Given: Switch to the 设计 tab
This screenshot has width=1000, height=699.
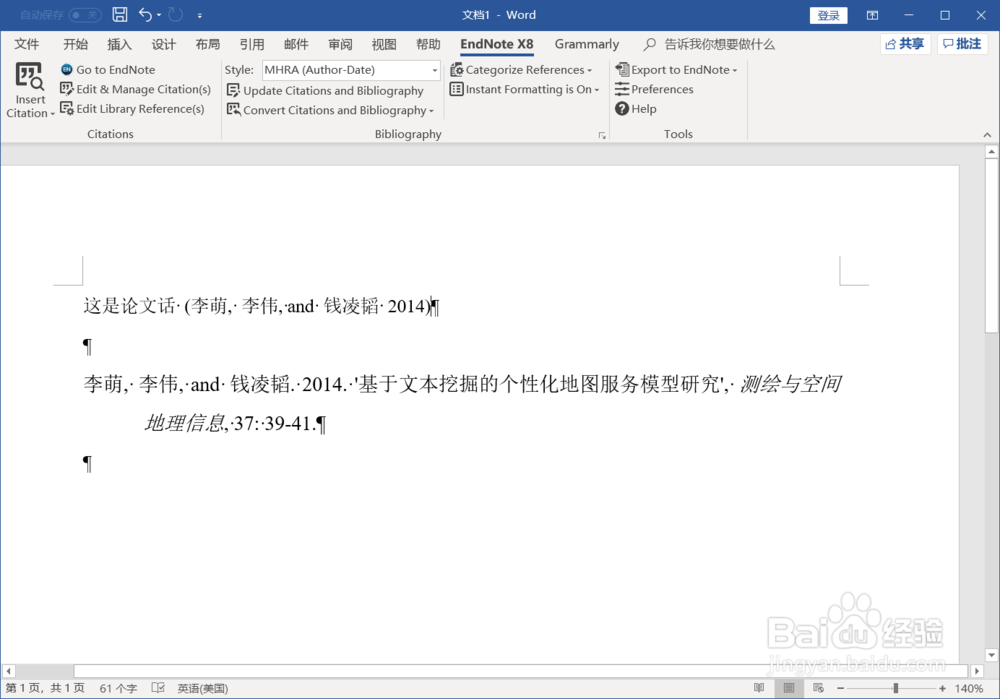Looking at the screenshot, I should tap(163, 44).
